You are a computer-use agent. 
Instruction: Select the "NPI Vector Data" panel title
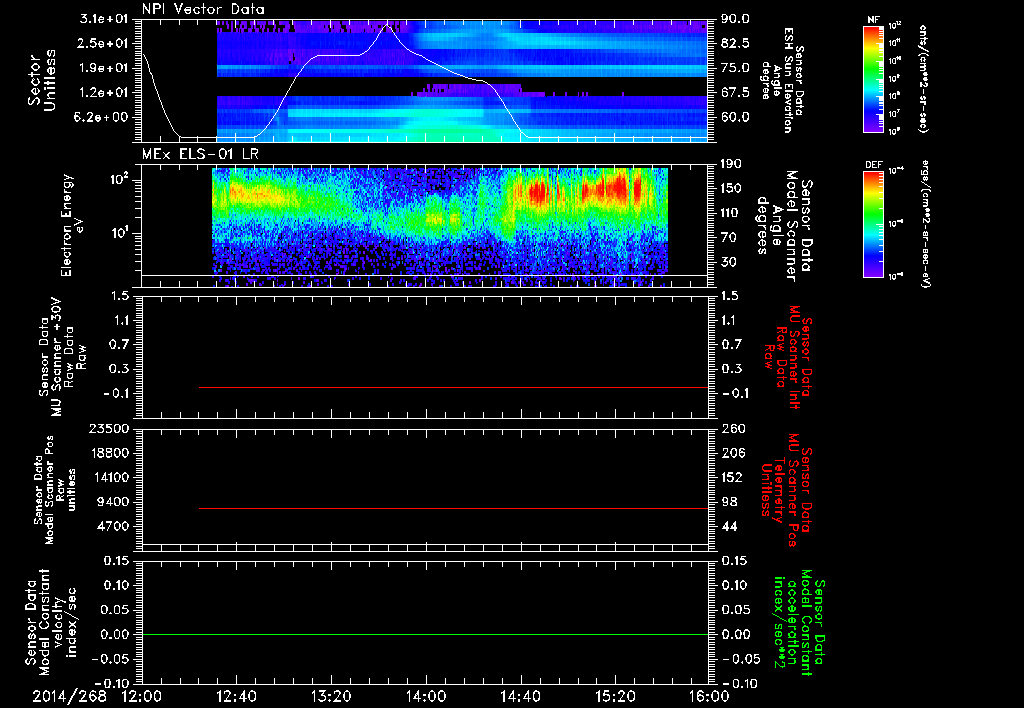tap(203, 9)
